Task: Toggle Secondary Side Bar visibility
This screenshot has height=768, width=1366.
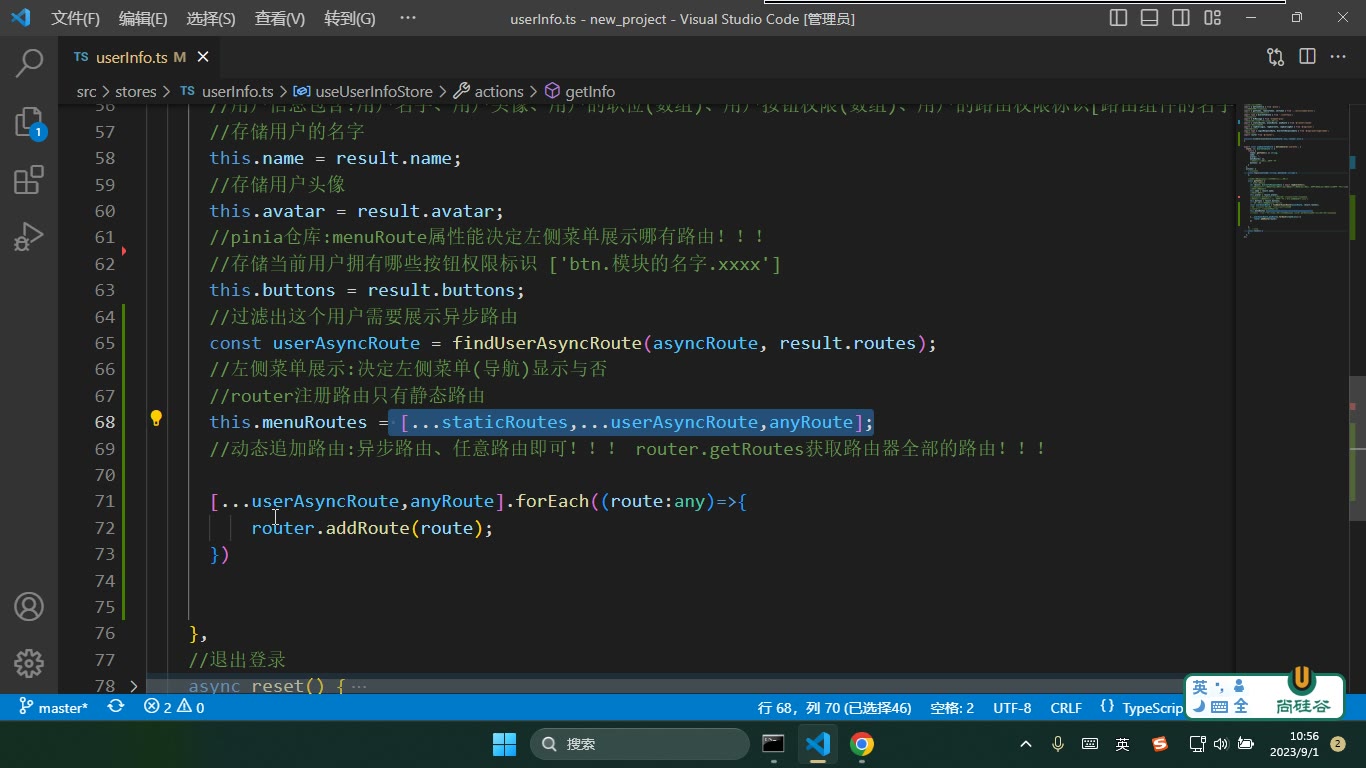Action: tap(1181, 18)
